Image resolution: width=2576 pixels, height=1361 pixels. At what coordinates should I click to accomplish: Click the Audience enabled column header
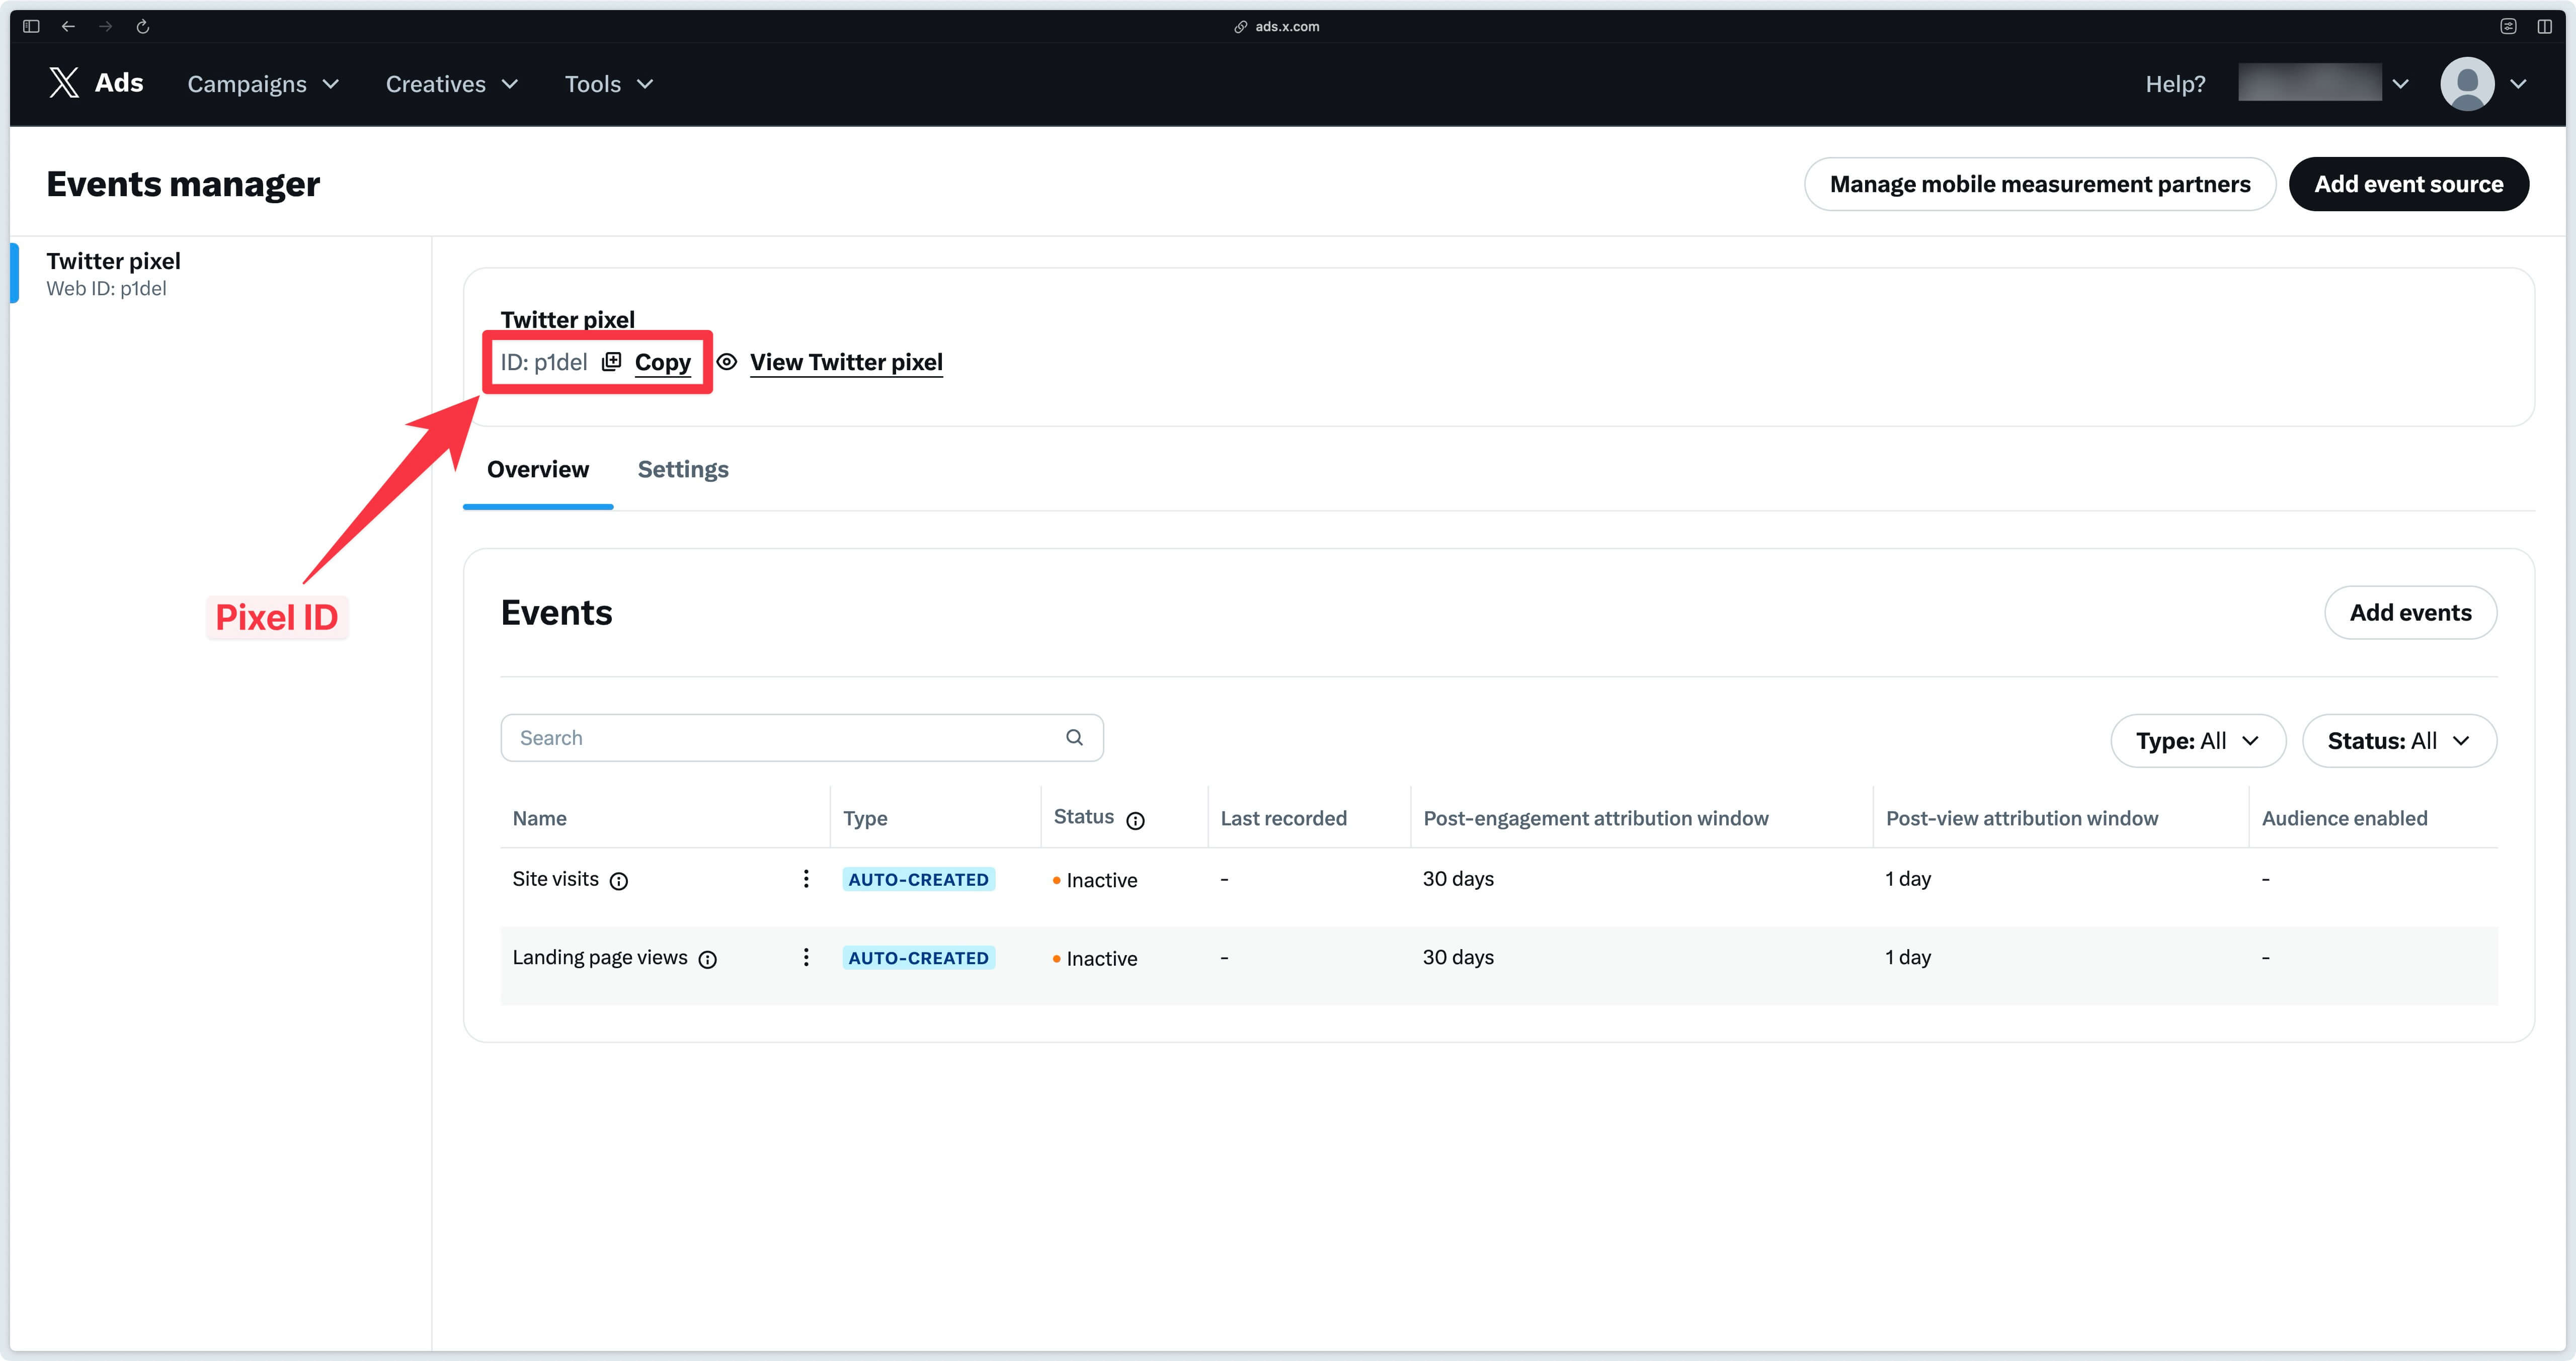coord(2344,818)
